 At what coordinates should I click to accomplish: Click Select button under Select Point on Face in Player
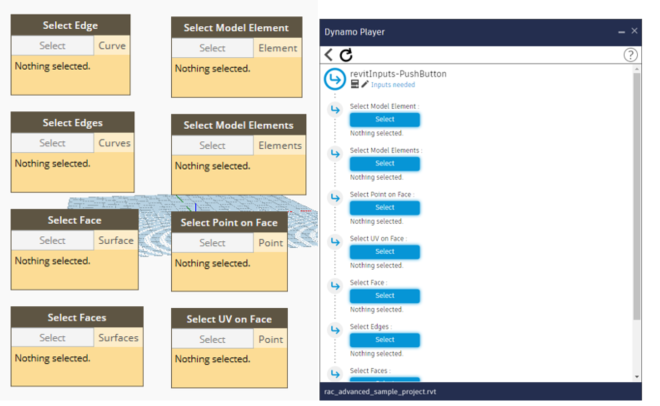point(385,207)
